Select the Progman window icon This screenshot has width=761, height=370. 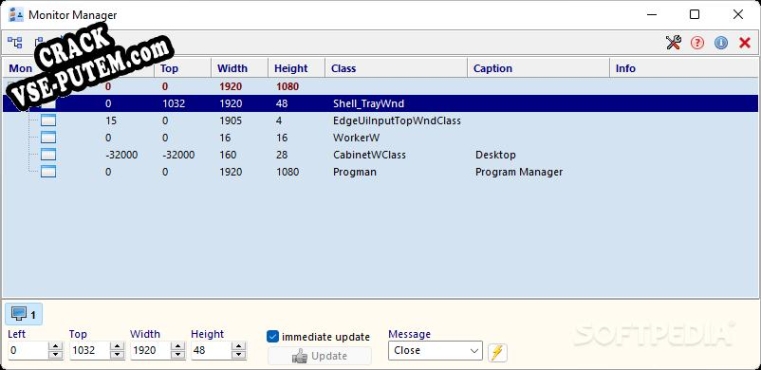48,171
